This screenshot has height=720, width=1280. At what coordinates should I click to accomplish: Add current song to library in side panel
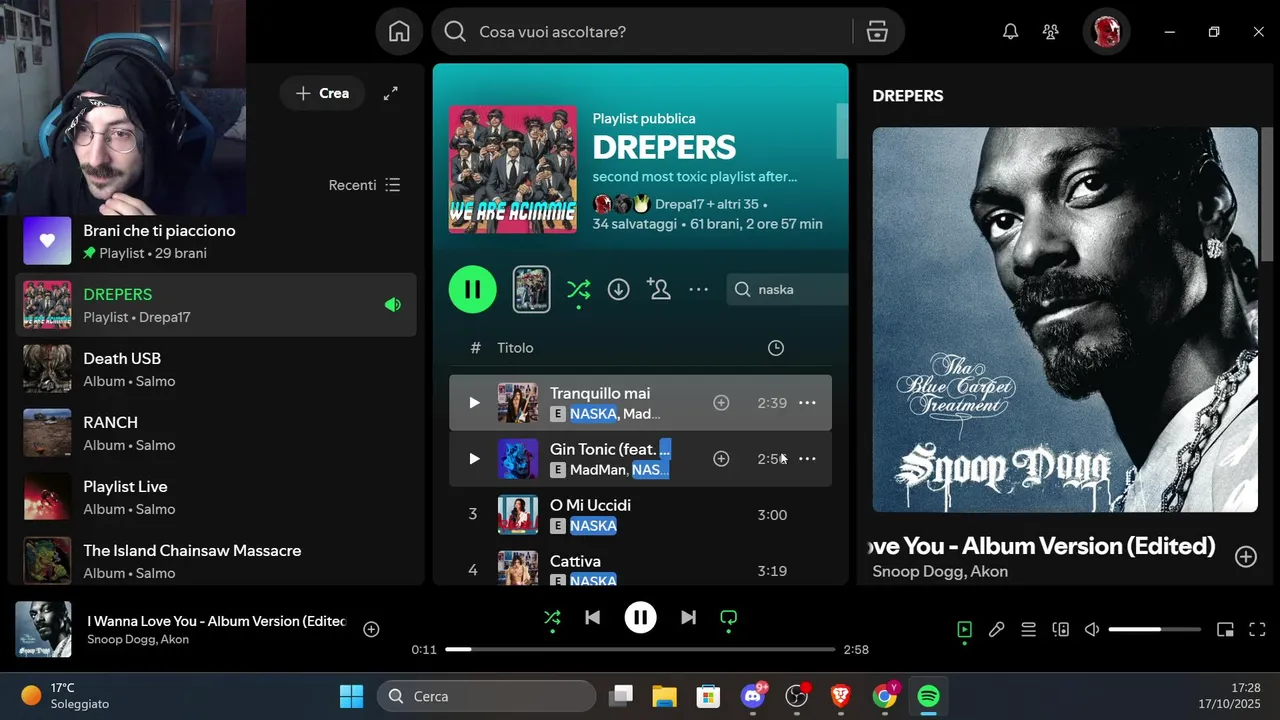tap(1245, 556)
